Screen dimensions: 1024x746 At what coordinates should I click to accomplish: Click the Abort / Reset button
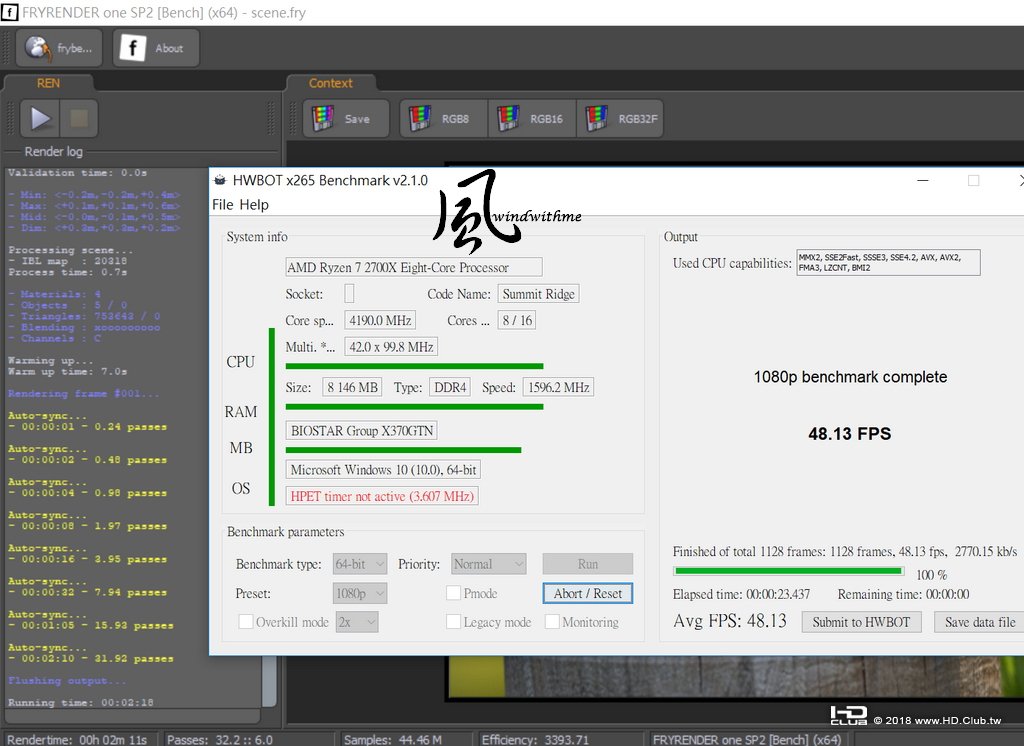(x=588, y=593)
